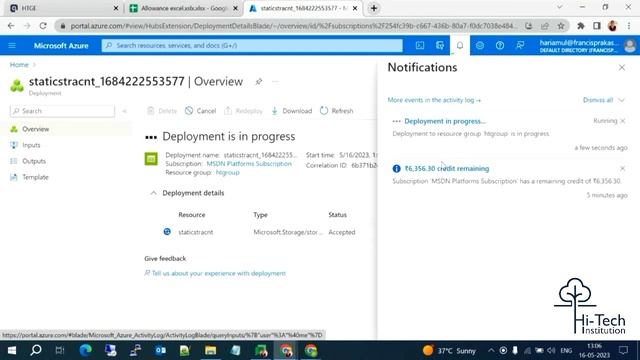Open the Chrome three-dot menu

pos(629,26)
